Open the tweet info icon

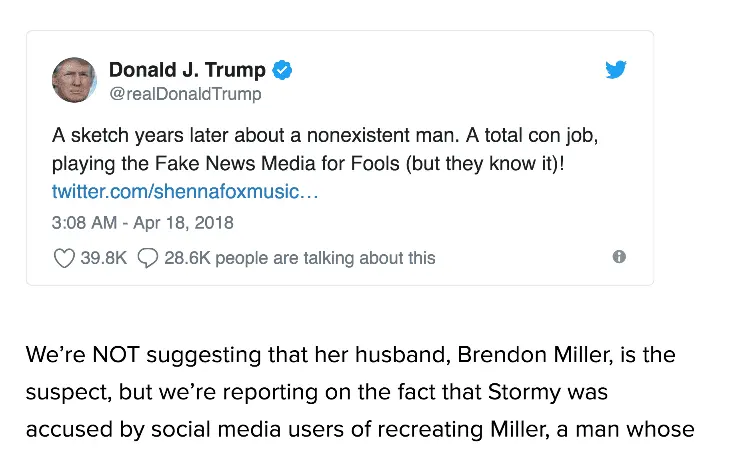[619, 257]
